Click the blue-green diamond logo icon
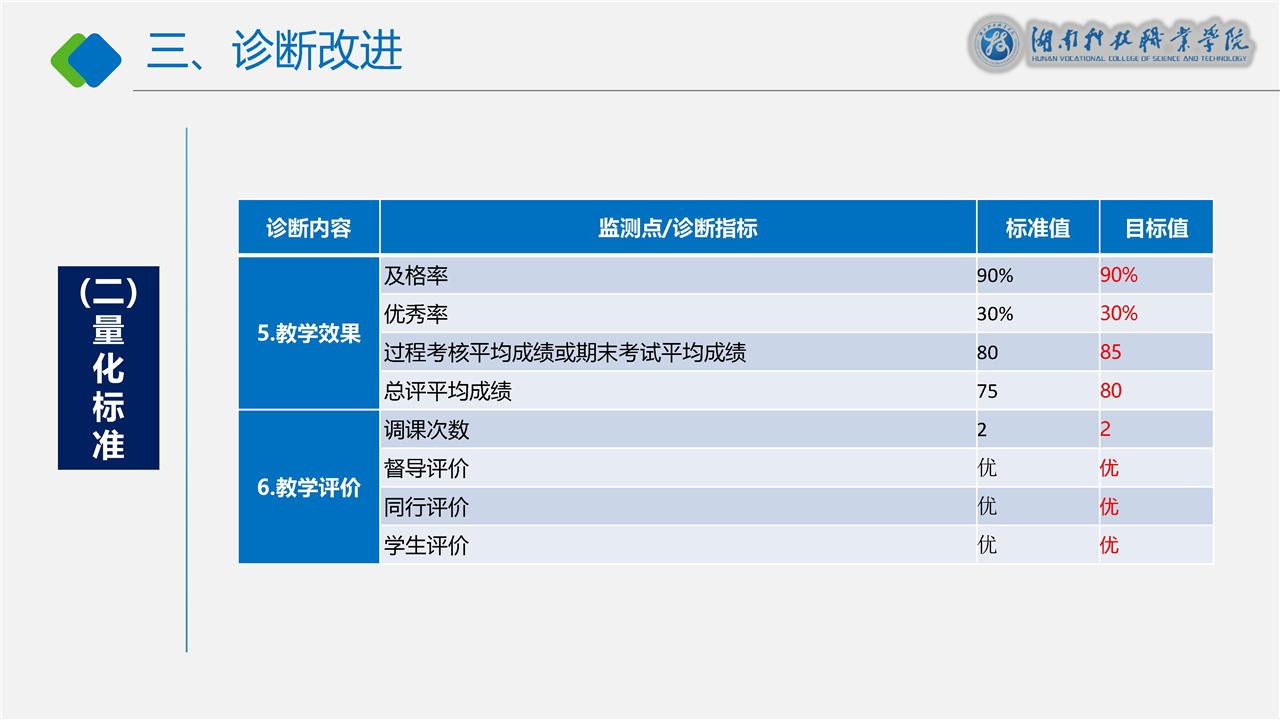This screenshot has height=720, width=1280. coord(86,59)
